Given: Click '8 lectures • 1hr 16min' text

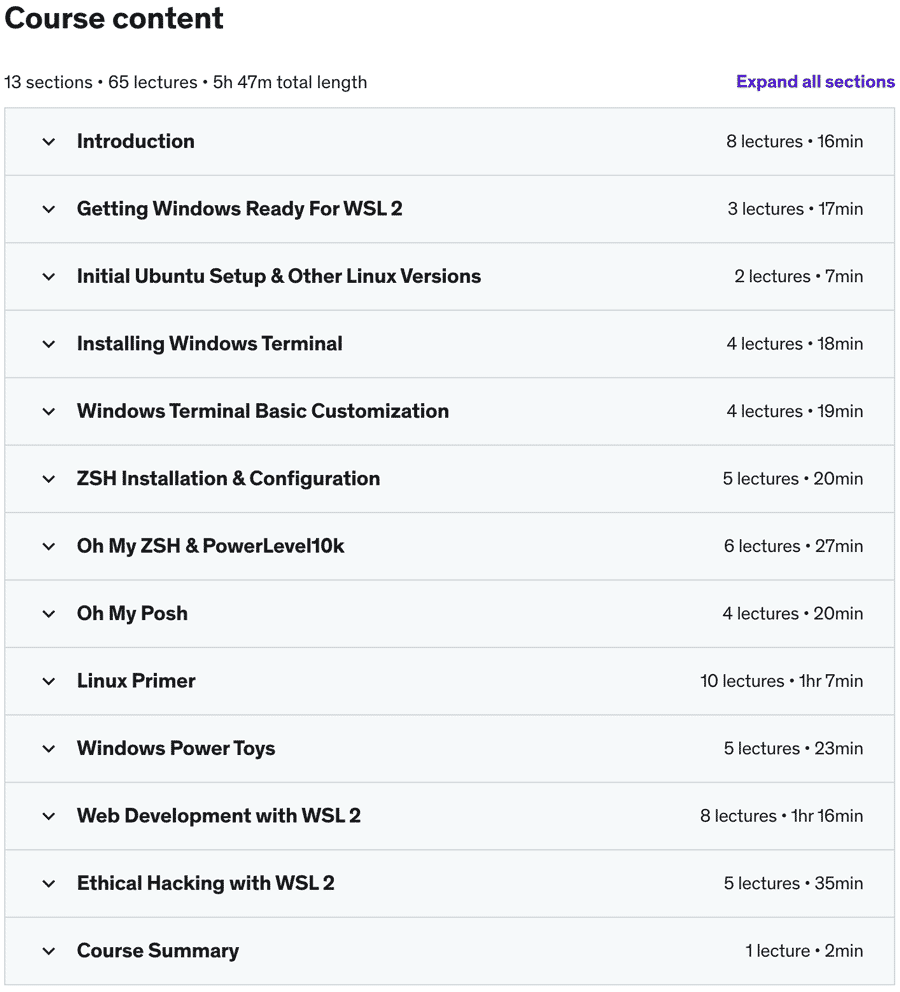Looking at the screenshot, I should pos(782,816).
